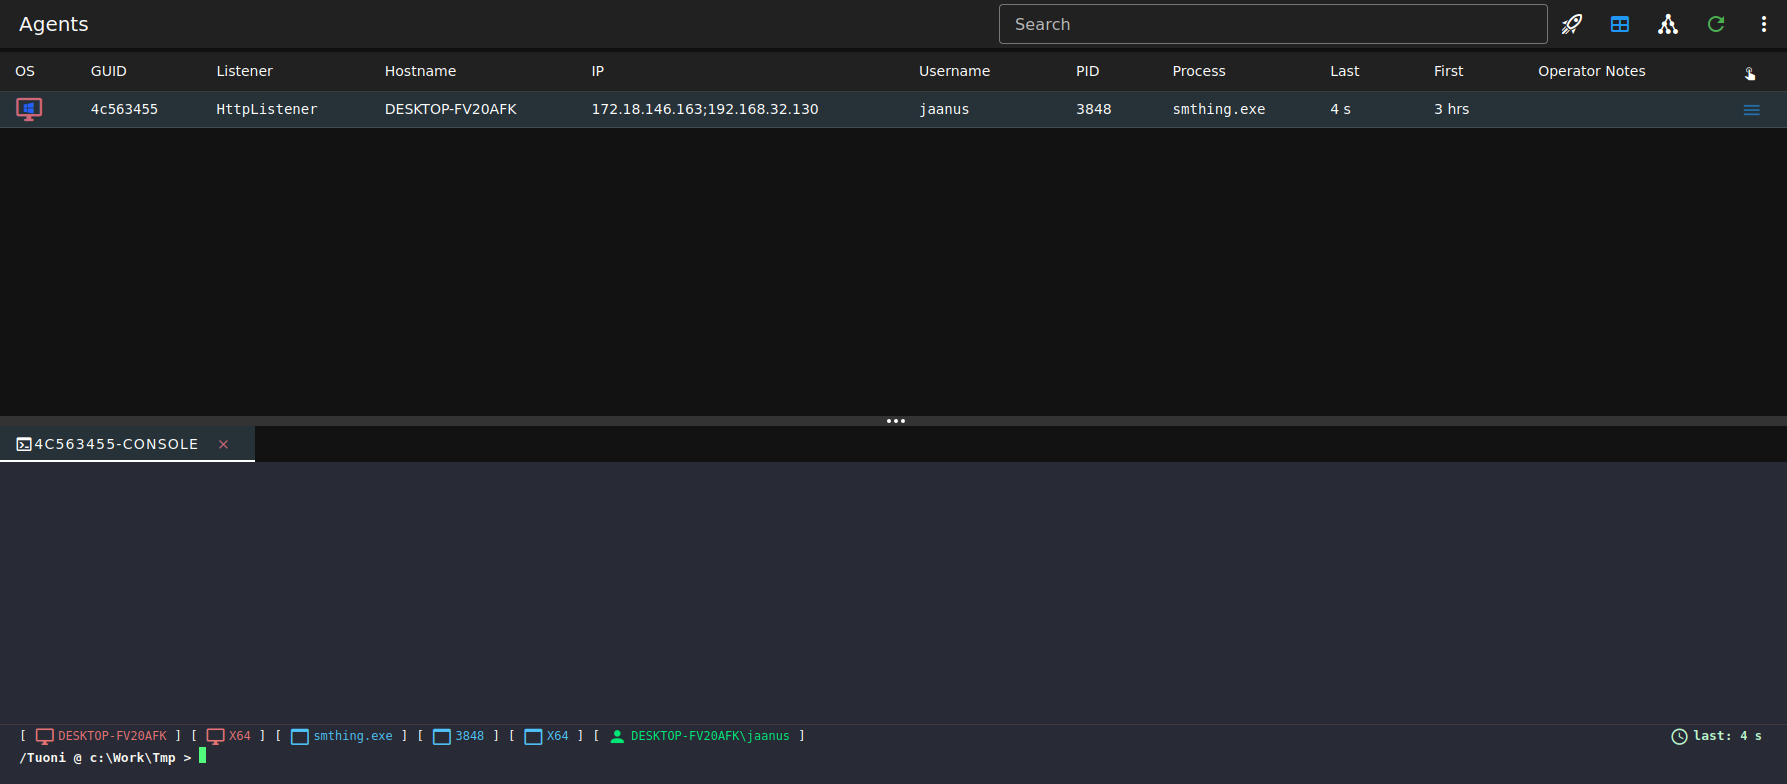Click HttpListener cell in agent row
Image resolution: width=1787 pixels, height=784 pixels.
point(267,109)
